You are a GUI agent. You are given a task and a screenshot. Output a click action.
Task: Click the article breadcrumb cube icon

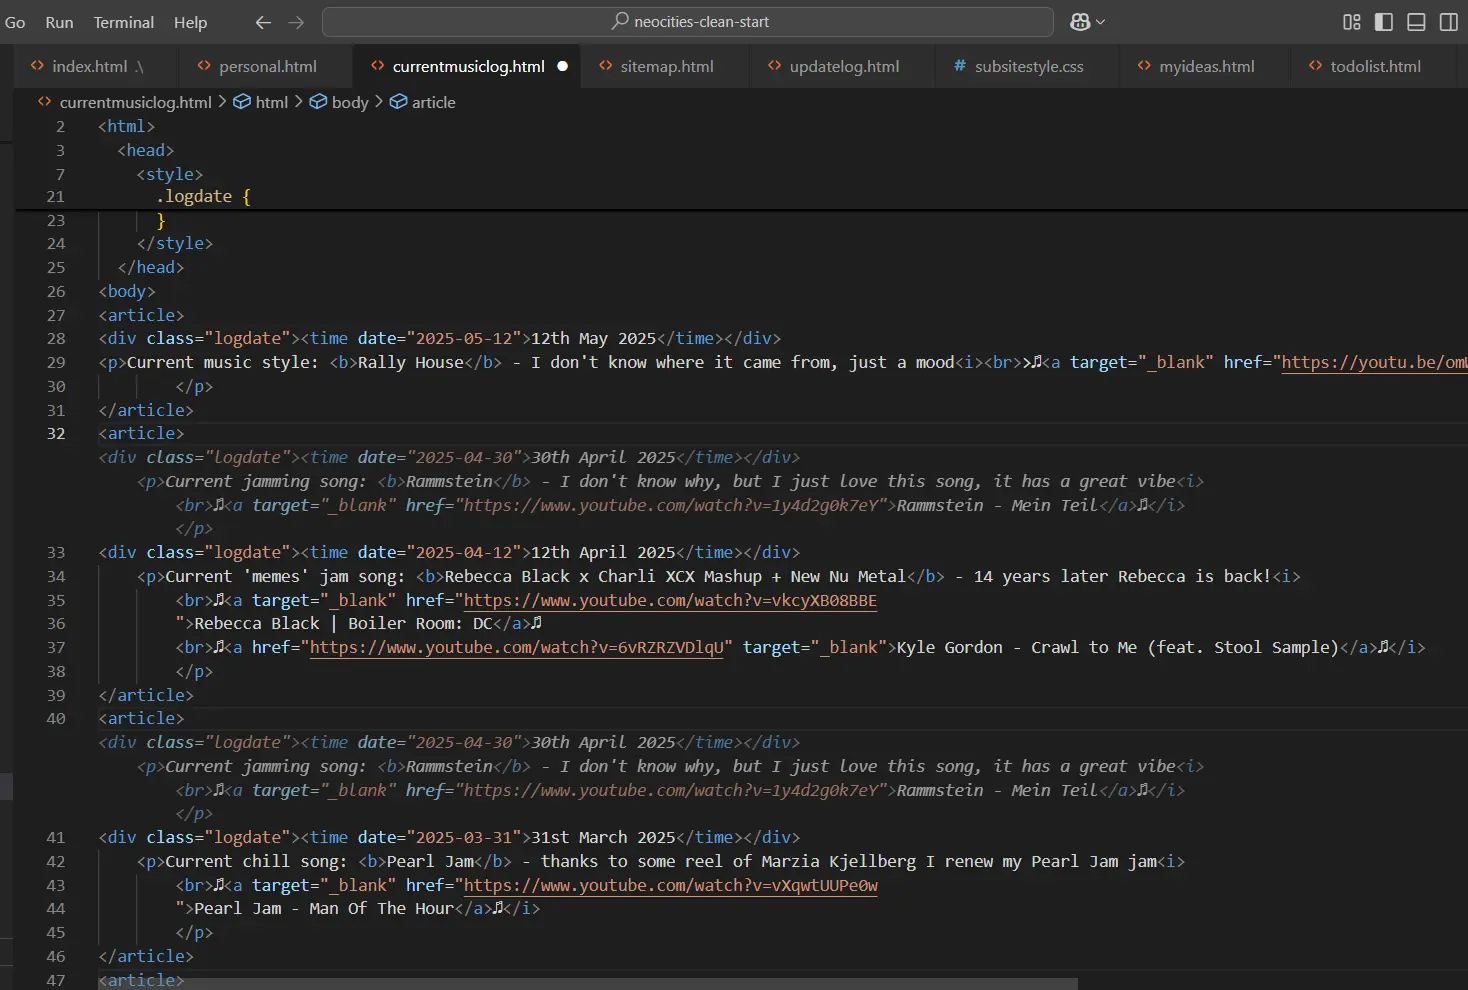pyautogui.click(x=398, y=102)
